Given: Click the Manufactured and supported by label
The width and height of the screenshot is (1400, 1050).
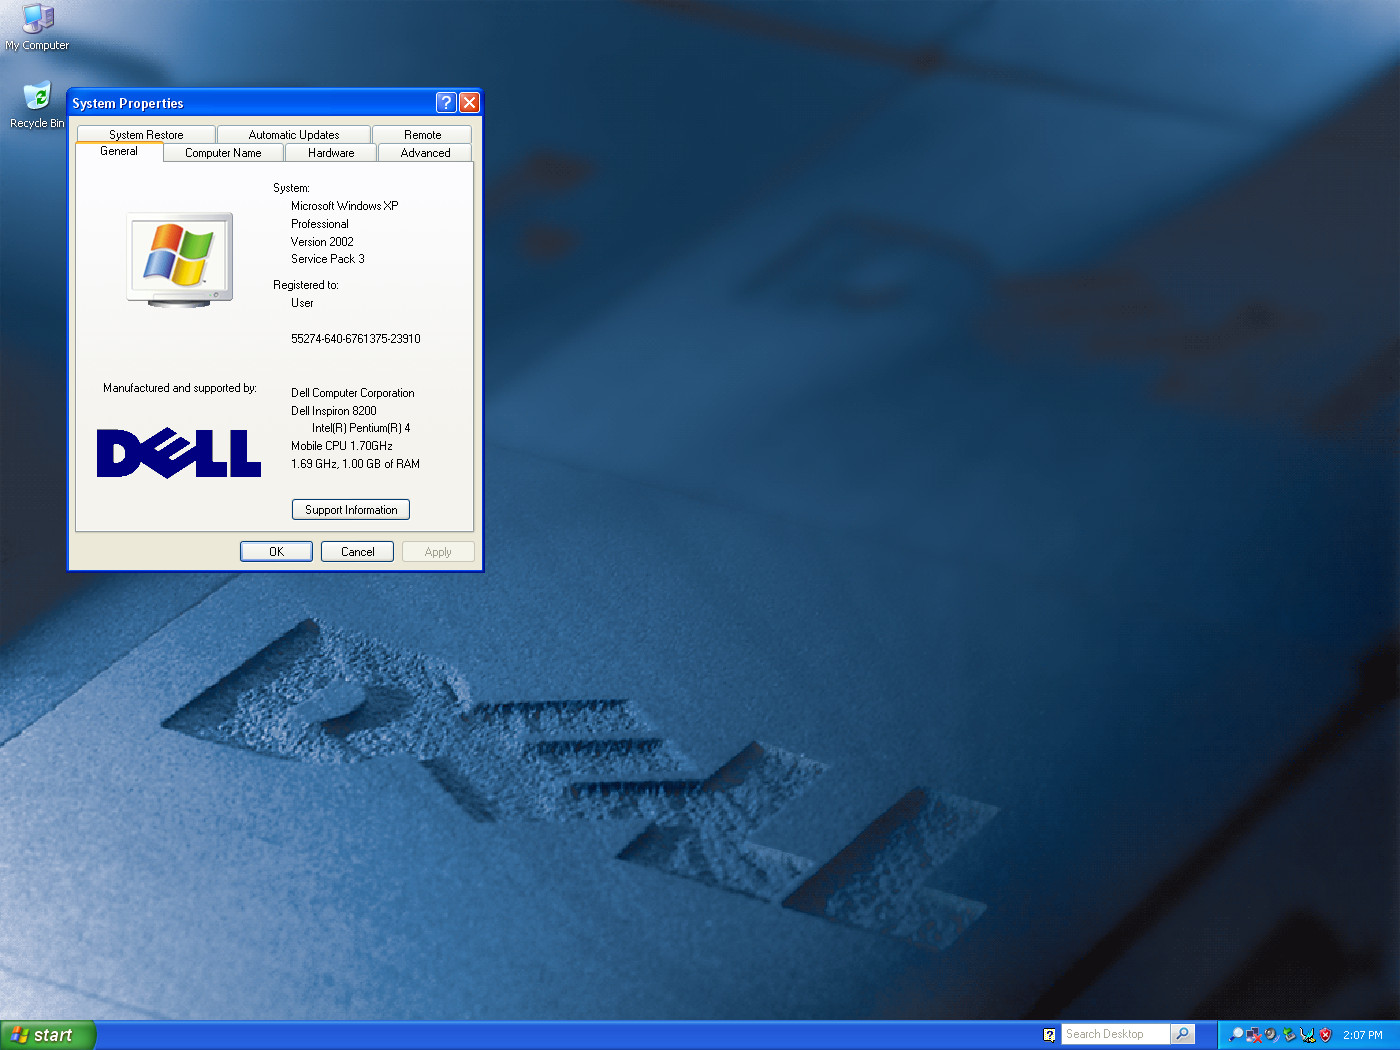Looking at the screenshot, I should tap(180, 388).
